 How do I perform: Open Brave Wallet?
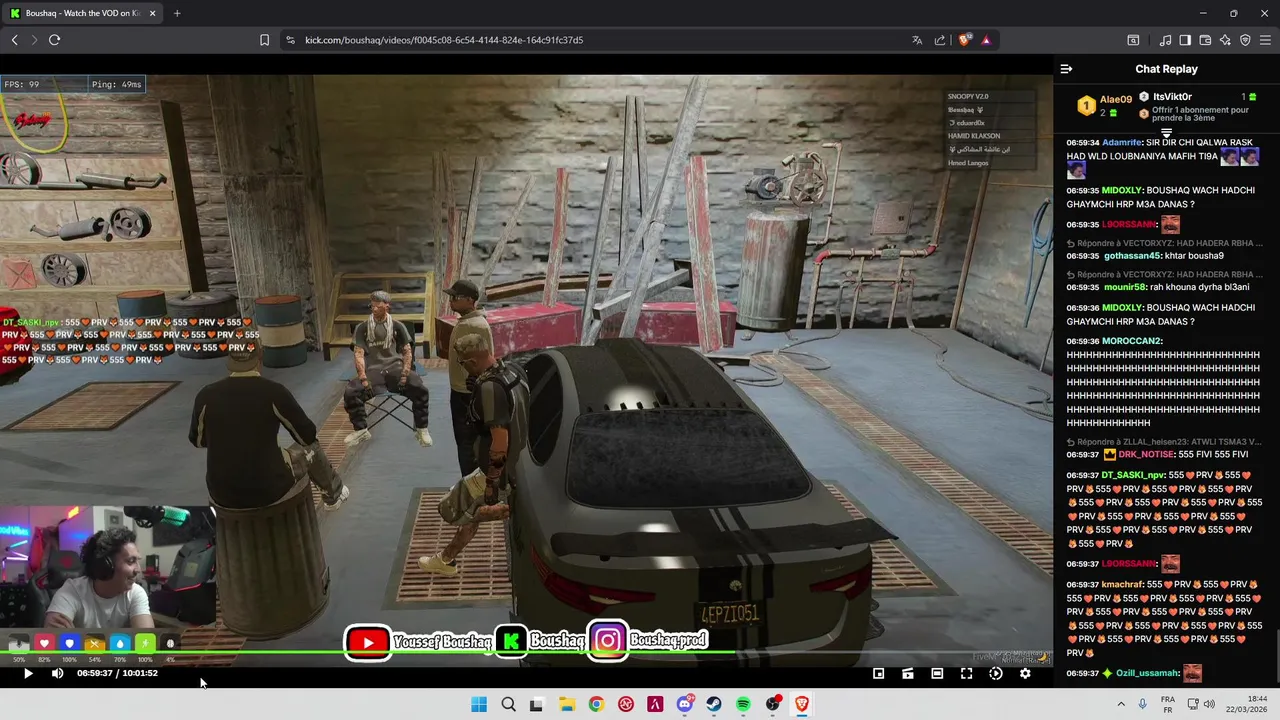coord(1205,40)
